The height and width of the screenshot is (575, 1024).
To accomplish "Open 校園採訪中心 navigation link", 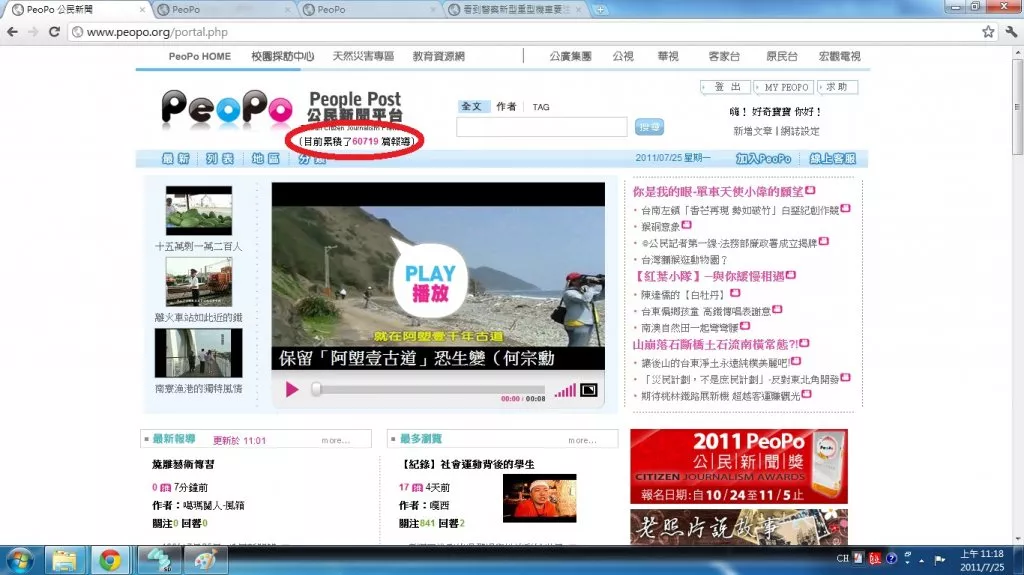I will [x=283, y=57].
